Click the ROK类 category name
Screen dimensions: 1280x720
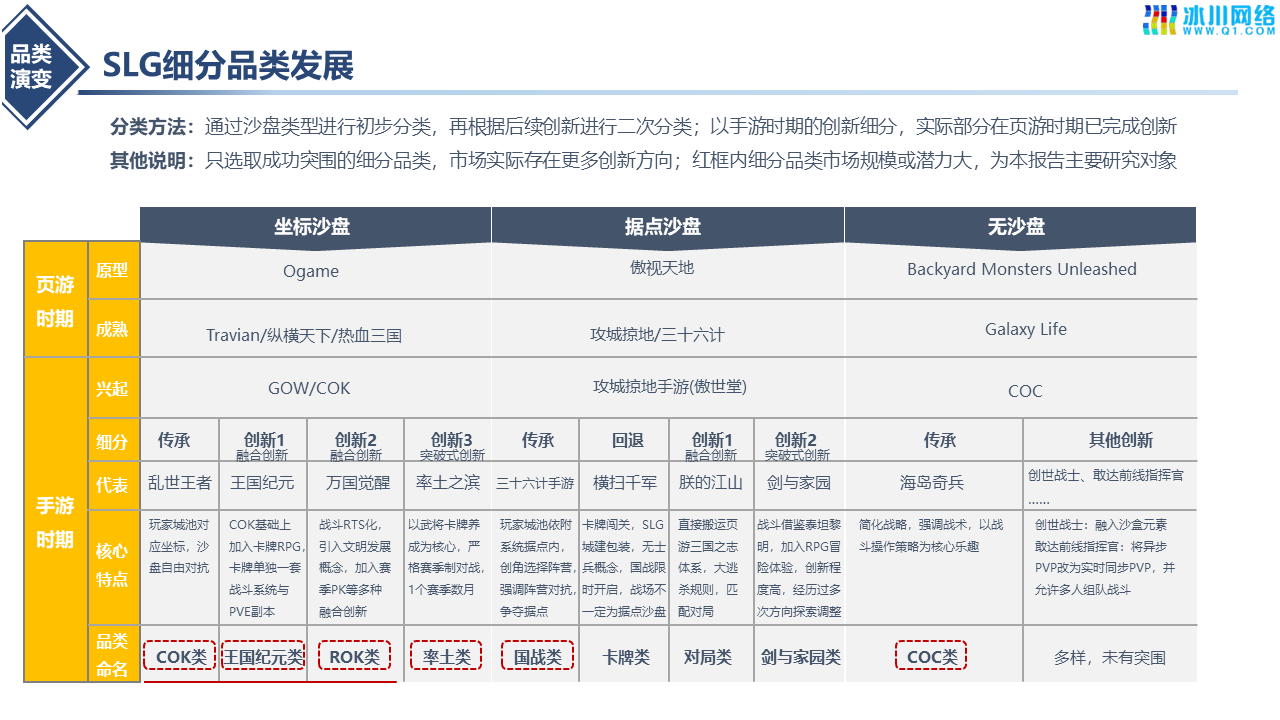pyautogui.click(x=354, y=657)
